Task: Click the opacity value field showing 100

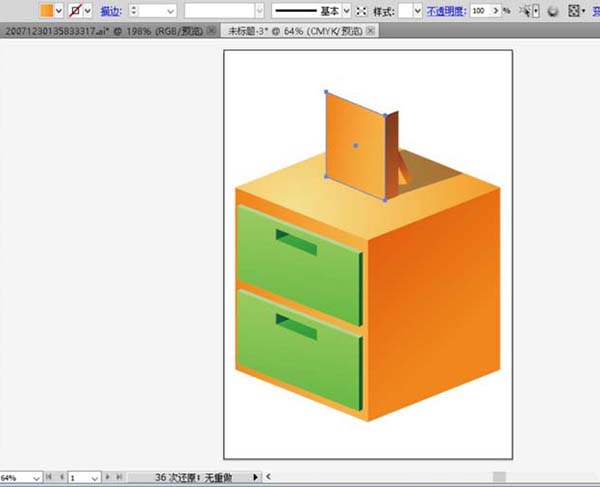Action: pyautogui.click(x=481, y=11)
